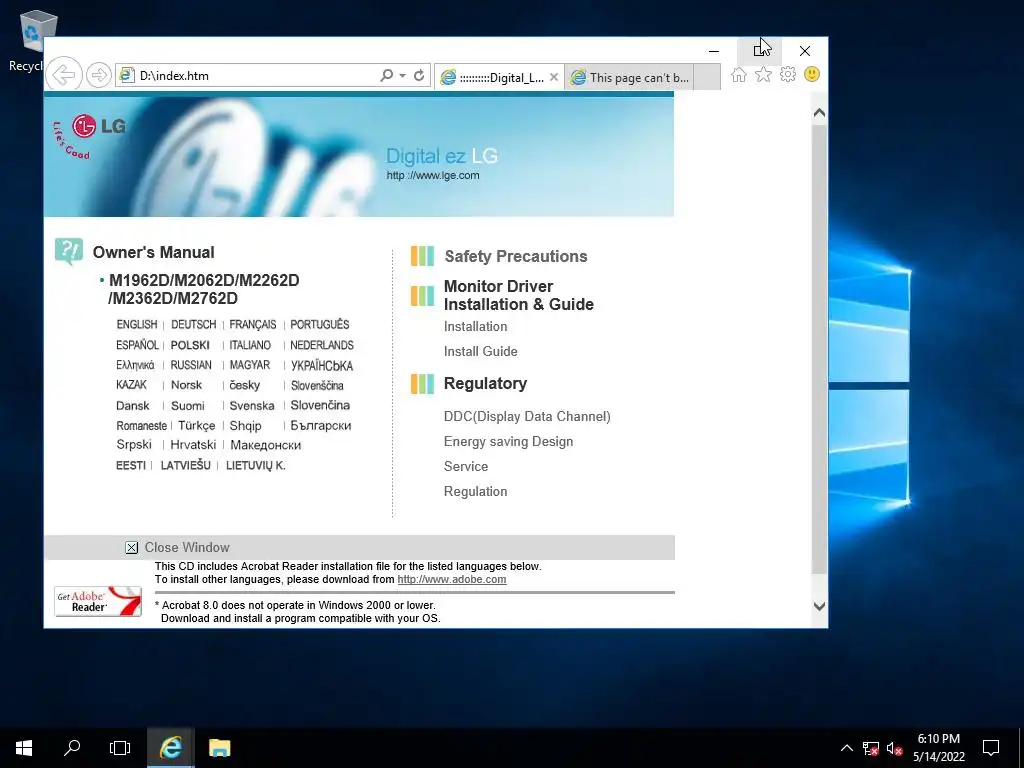Open the PORTUGUÊS manual

[319, 325]
